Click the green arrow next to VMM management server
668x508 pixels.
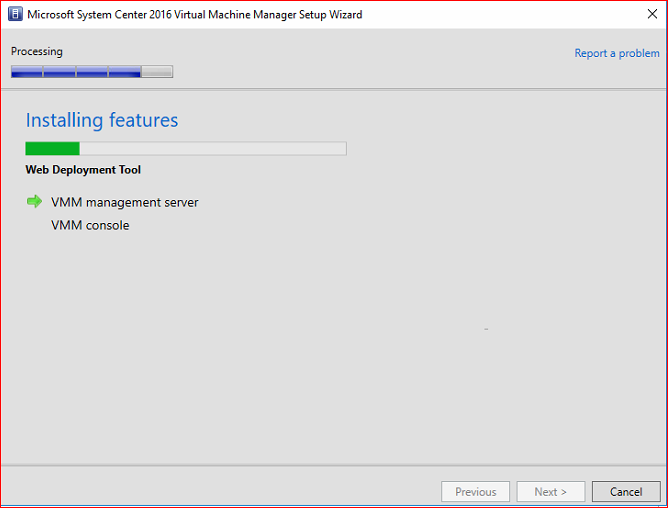click(x=34, y=201)
